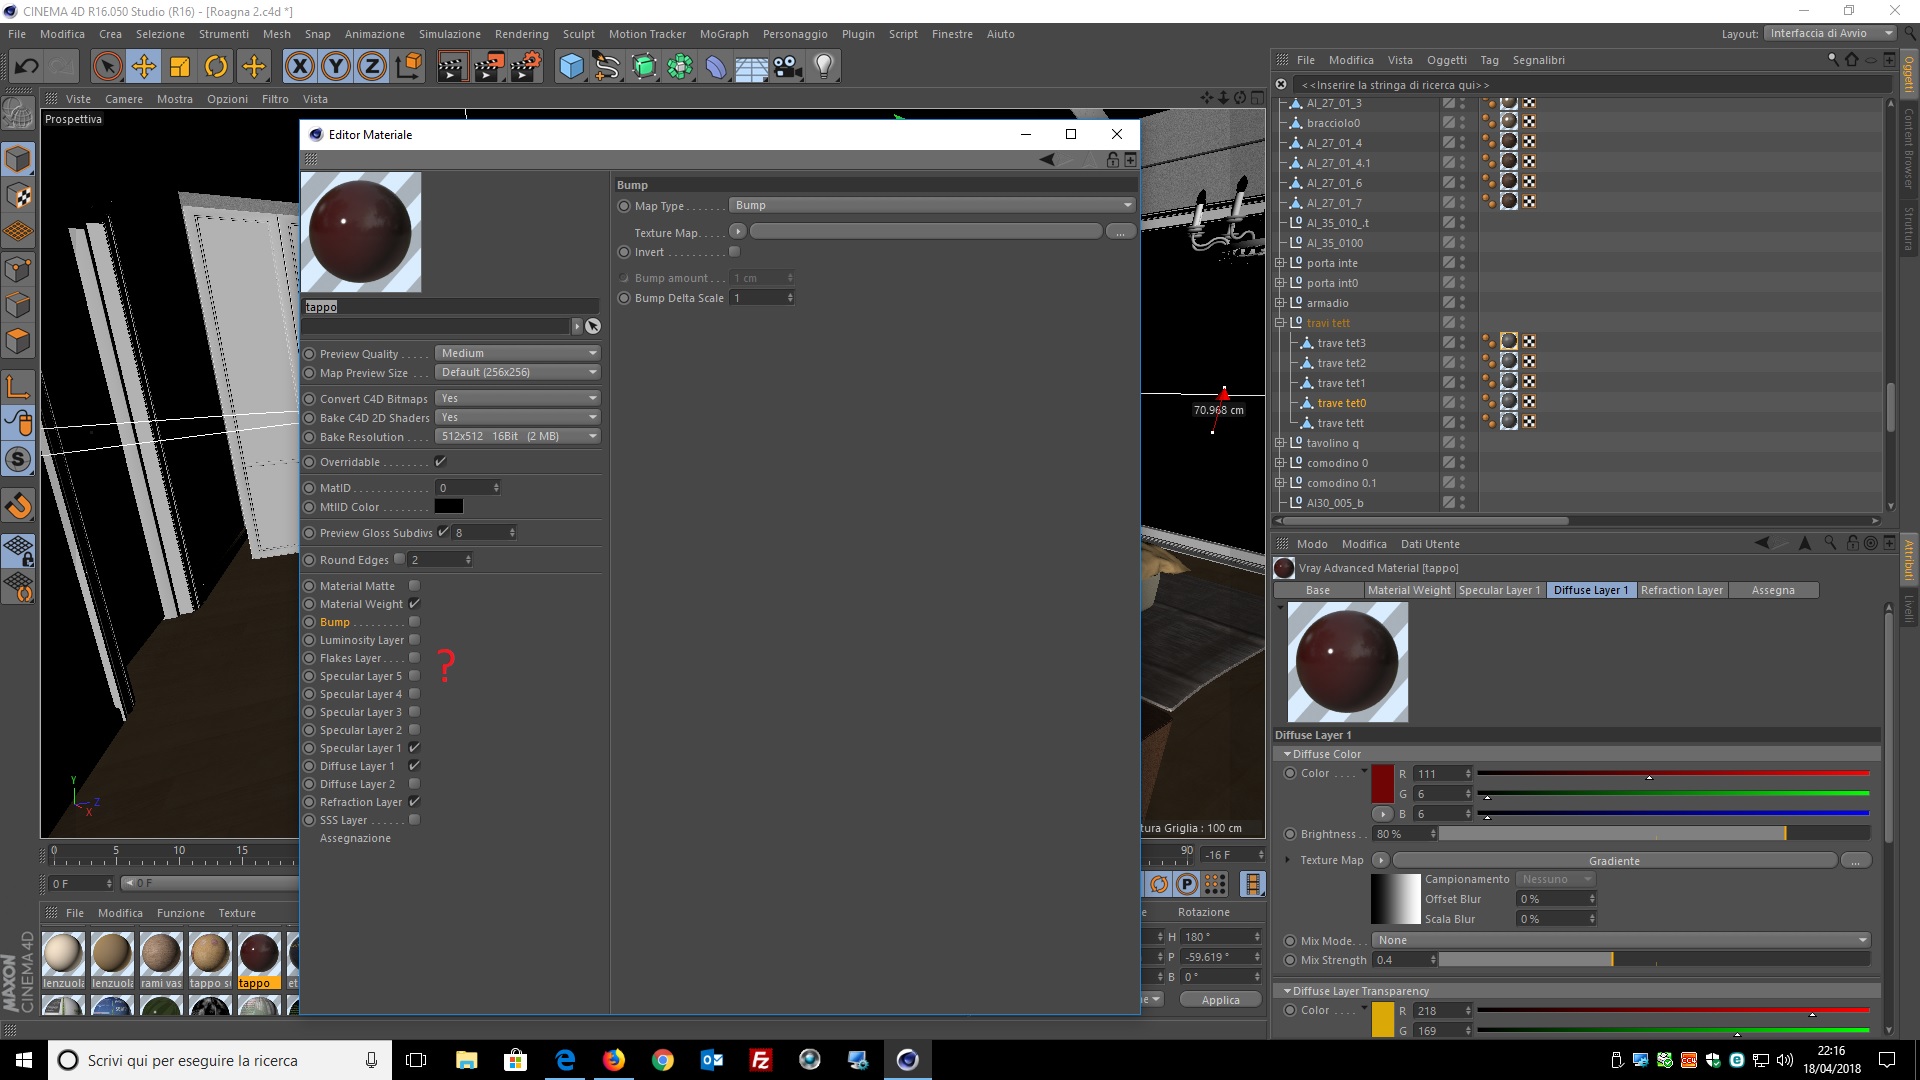Viewport: 1920px width, 1080px height.
Task: Select the Rotate tool icon
Action: [216, 67]
